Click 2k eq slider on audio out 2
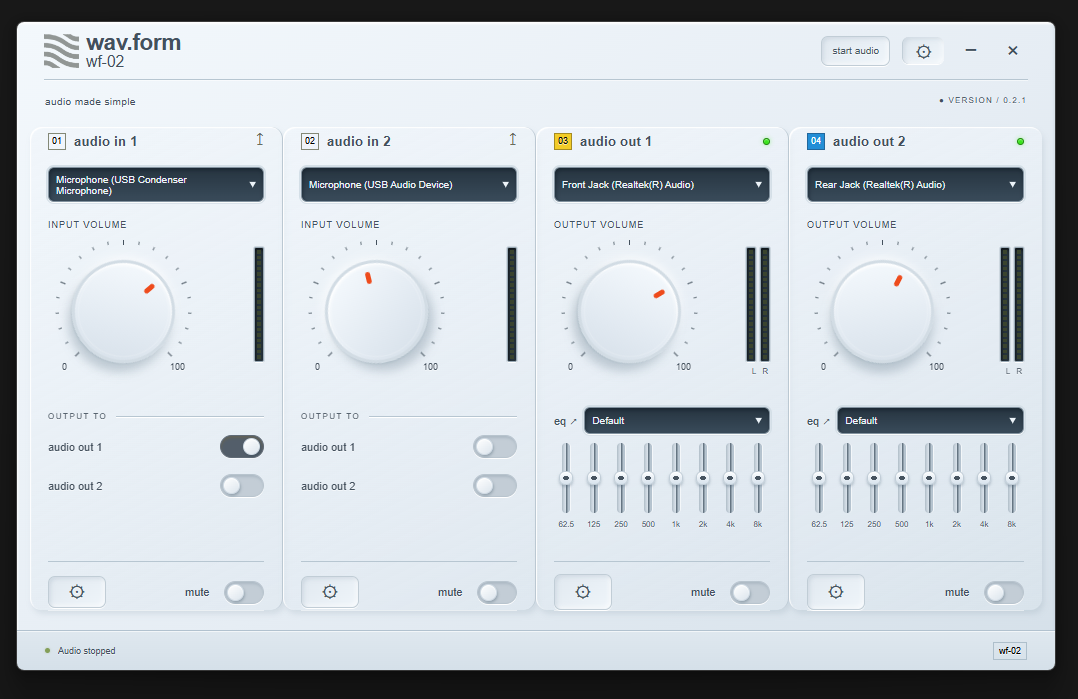Viewport: 1078px width, 699px height. tap(956, 478)
